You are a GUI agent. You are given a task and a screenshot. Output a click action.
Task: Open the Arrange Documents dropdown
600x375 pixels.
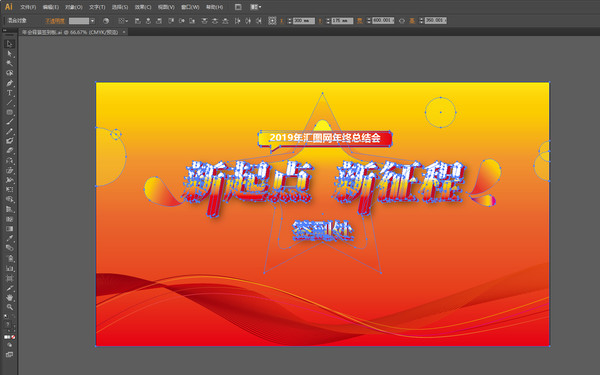pos(256,7)
